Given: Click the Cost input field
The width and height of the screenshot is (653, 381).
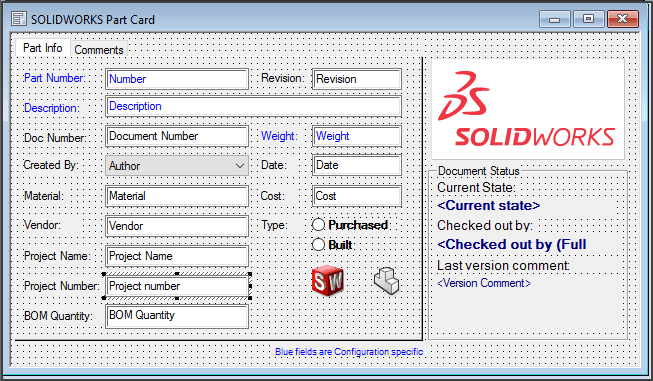Looking at the screenshot, I should 357,196.
